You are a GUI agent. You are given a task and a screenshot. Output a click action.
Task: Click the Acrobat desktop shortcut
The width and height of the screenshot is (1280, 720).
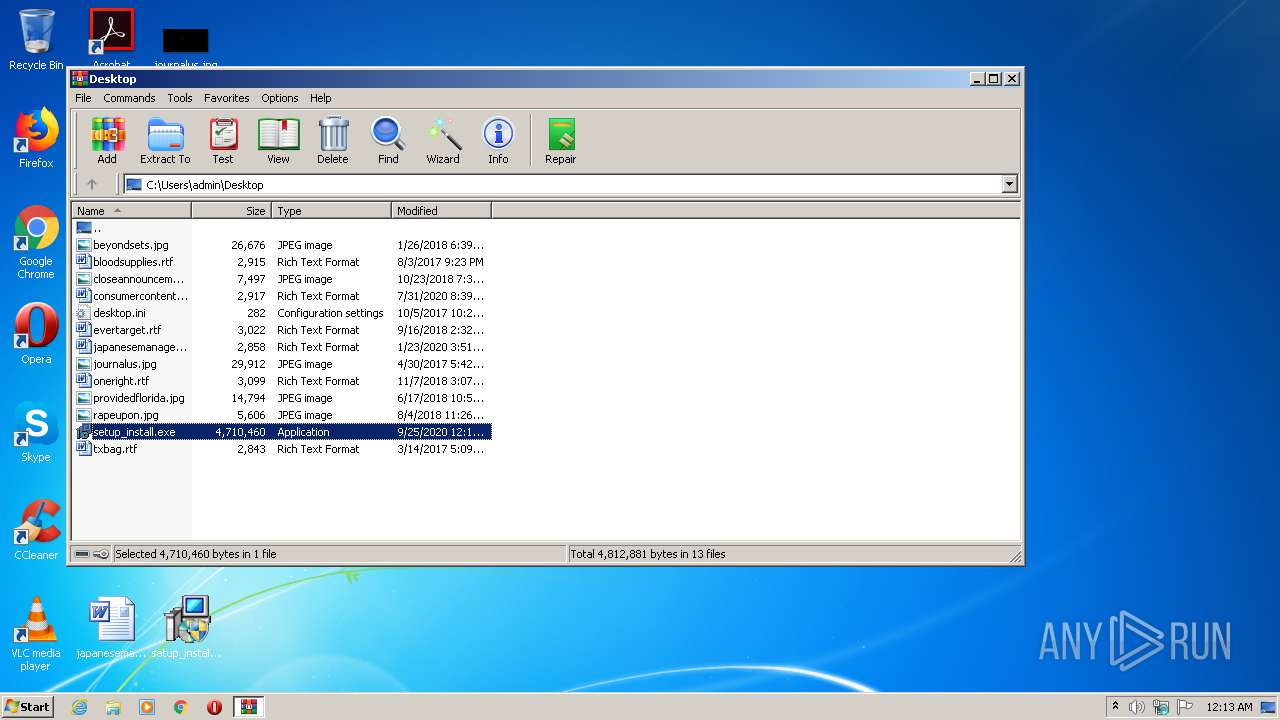pos(111,36)
